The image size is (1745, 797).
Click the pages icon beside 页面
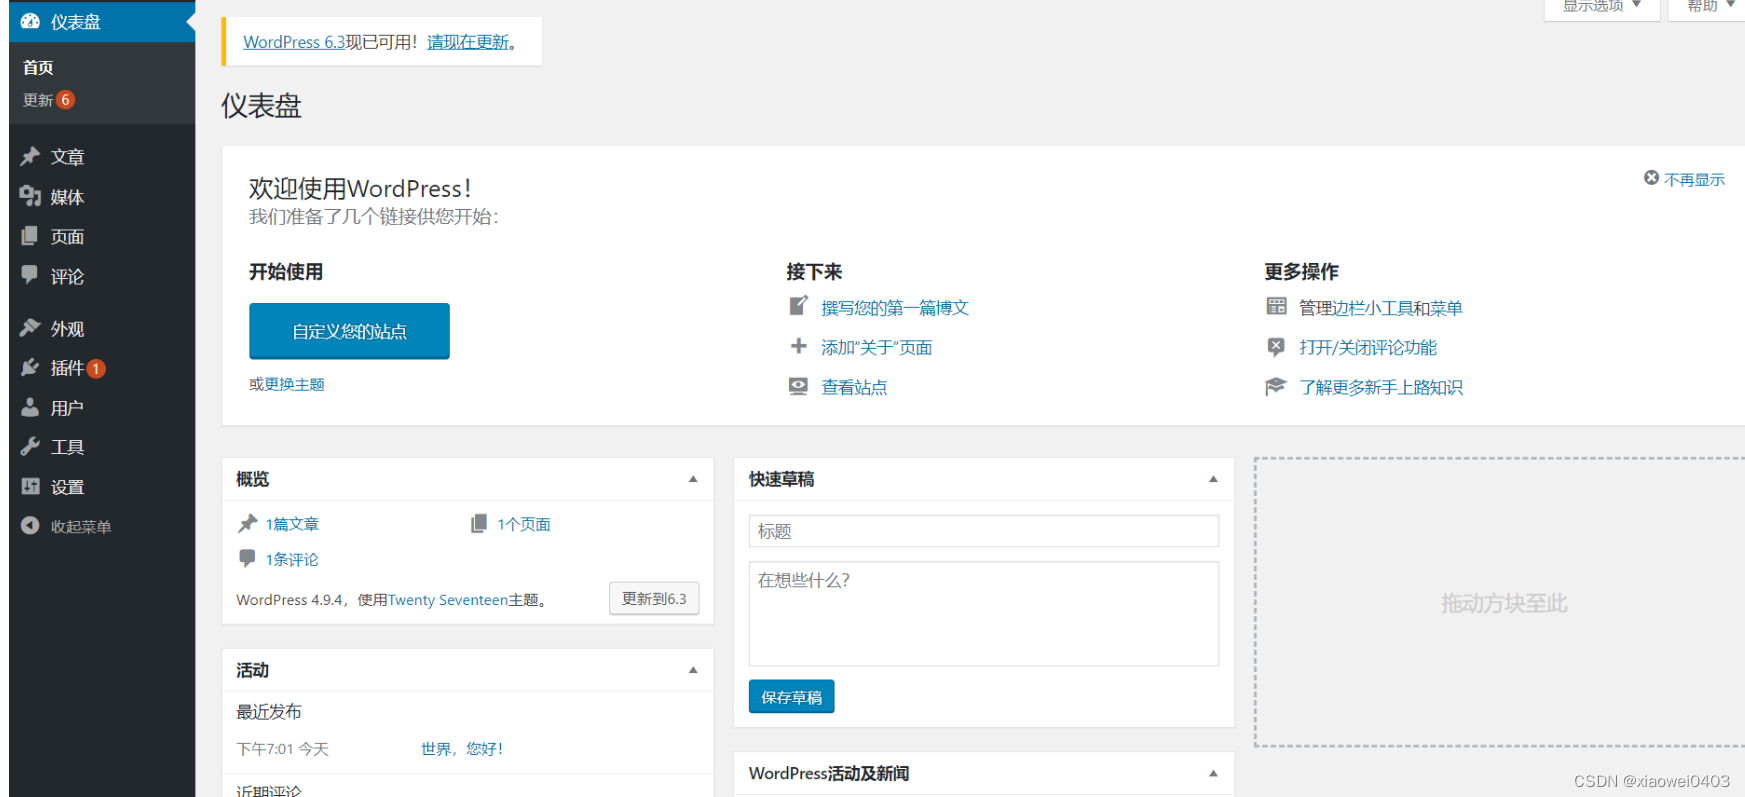[x=30, y=236]
